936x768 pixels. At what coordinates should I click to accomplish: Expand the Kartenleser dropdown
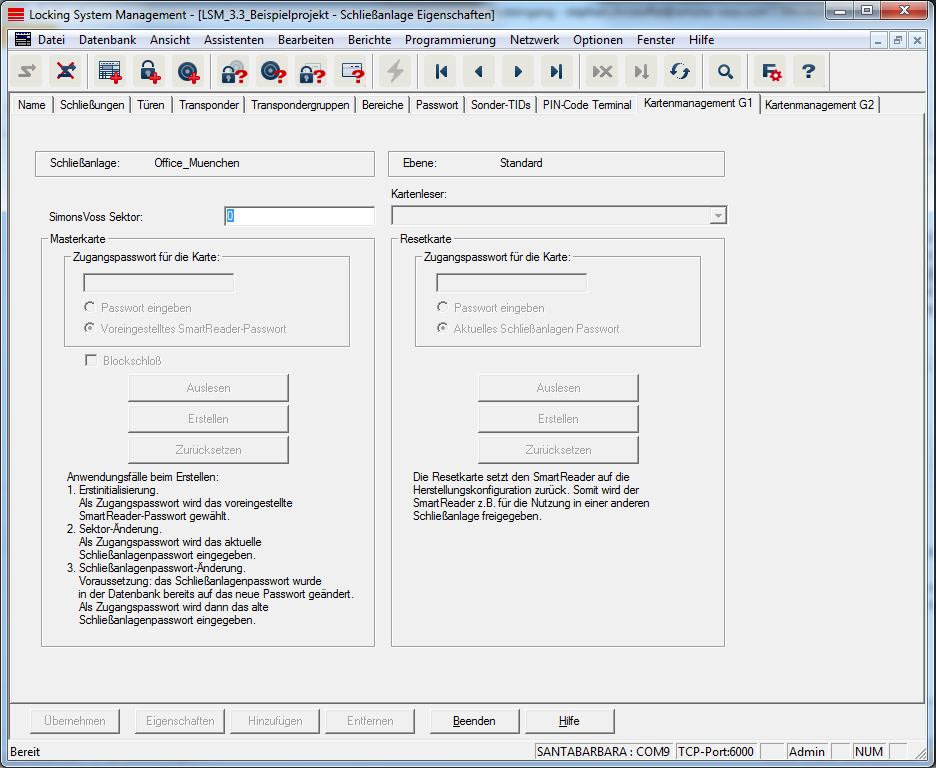click(x=716, y=216)
